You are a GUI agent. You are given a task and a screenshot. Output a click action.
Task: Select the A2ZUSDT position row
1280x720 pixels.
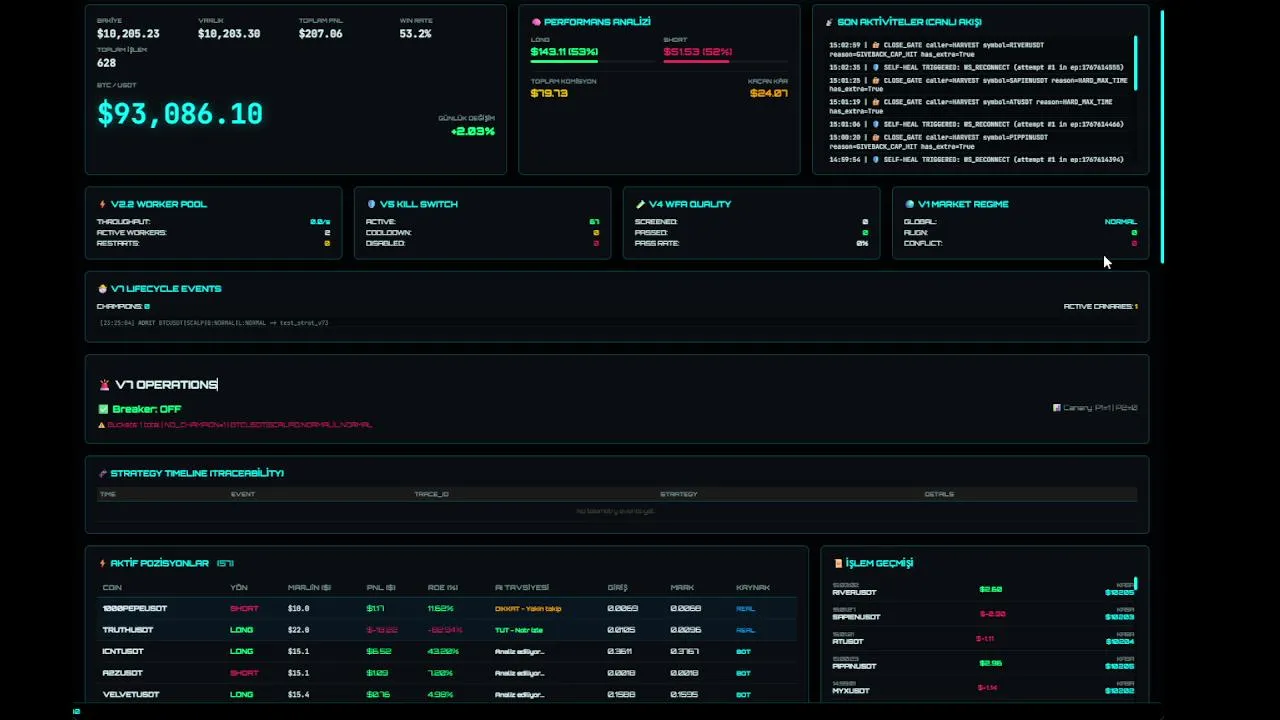point(447,673)
